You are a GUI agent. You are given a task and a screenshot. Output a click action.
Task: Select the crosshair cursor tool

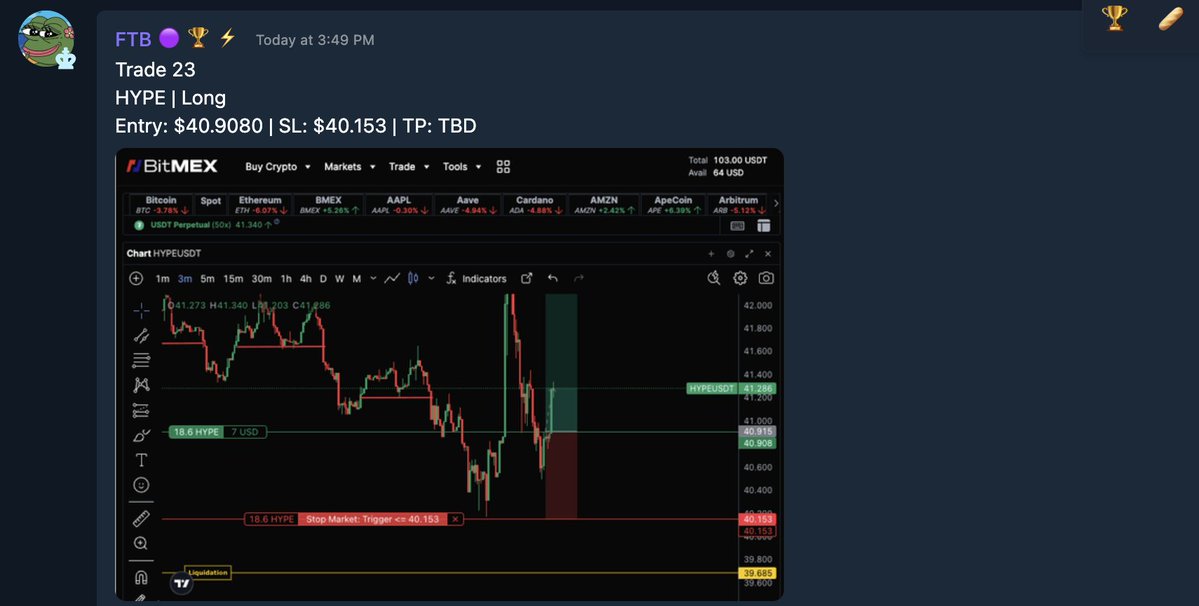tap(141, 310)
